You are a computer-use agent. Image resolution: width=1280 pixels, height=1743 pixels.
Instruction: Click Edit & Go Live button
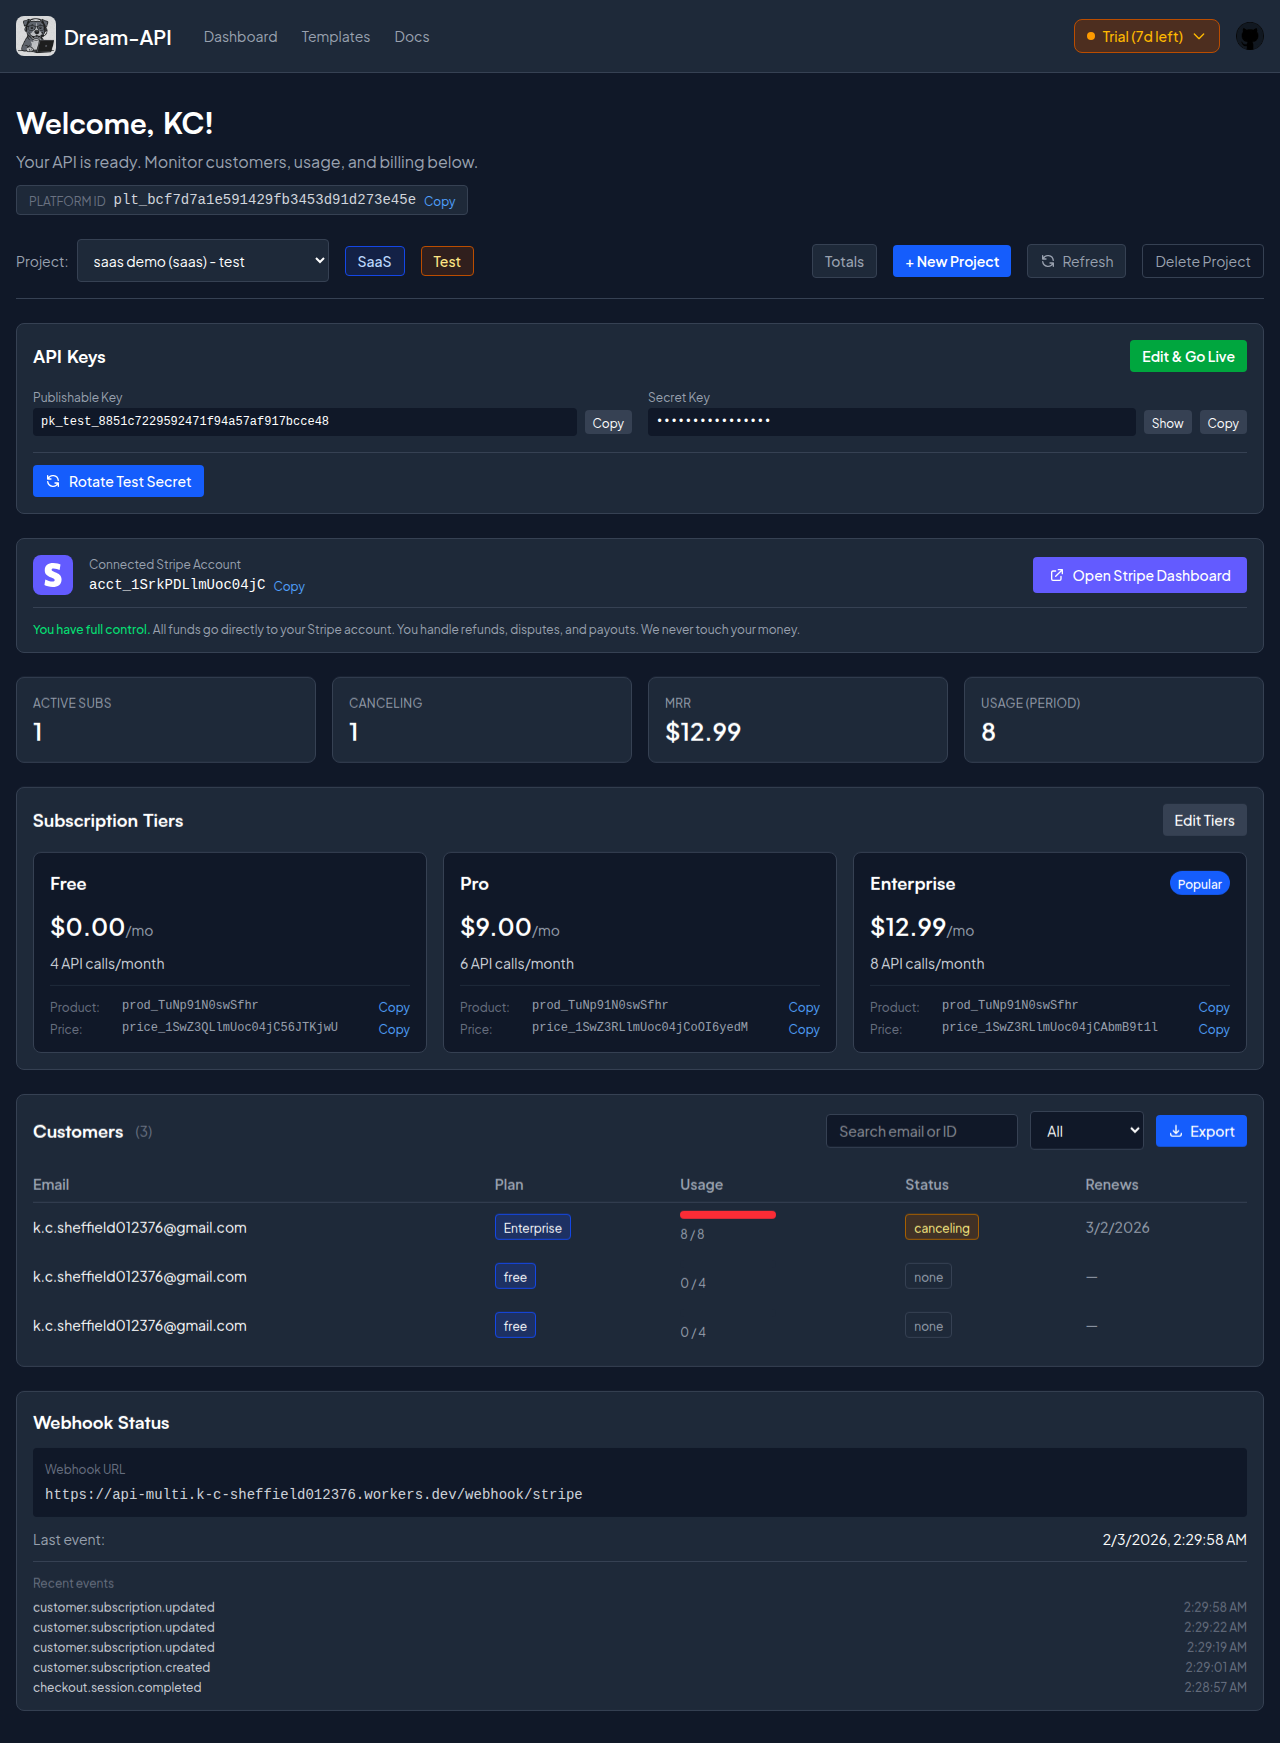[x=1188, y=356]
